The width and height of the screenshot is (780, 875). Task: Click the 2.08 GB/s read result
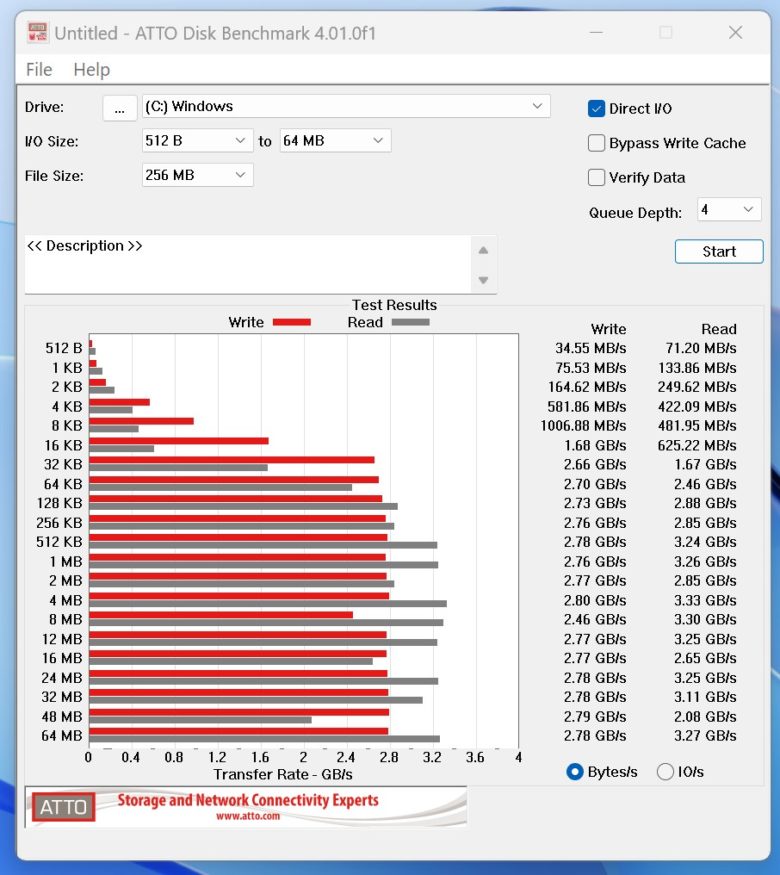705,717
